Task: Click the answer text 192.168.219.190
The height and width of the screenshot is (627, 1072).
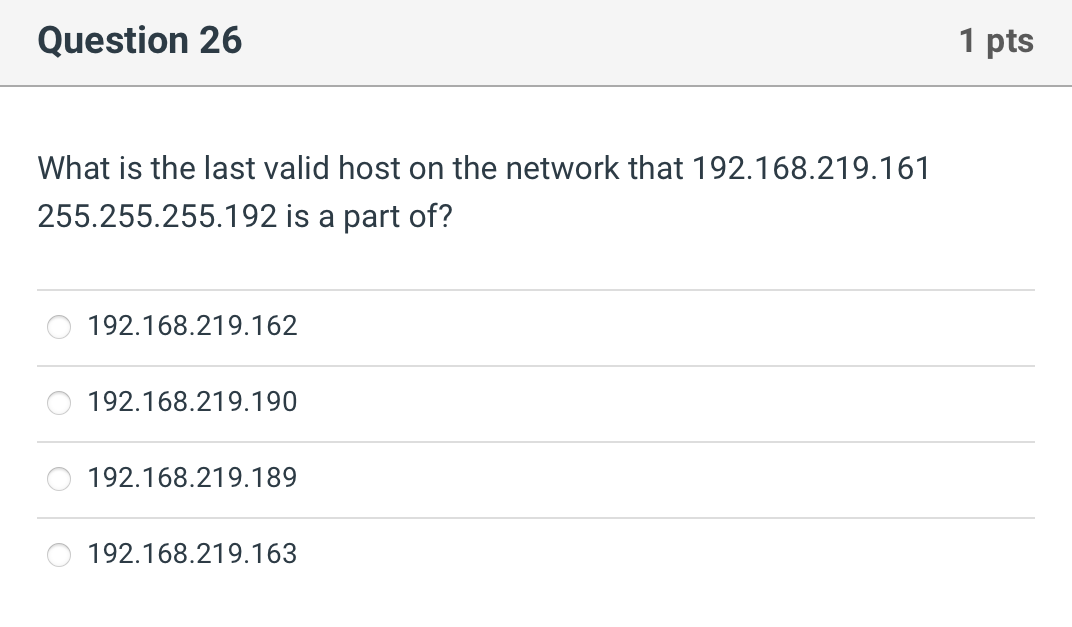Action: [192, 403]
